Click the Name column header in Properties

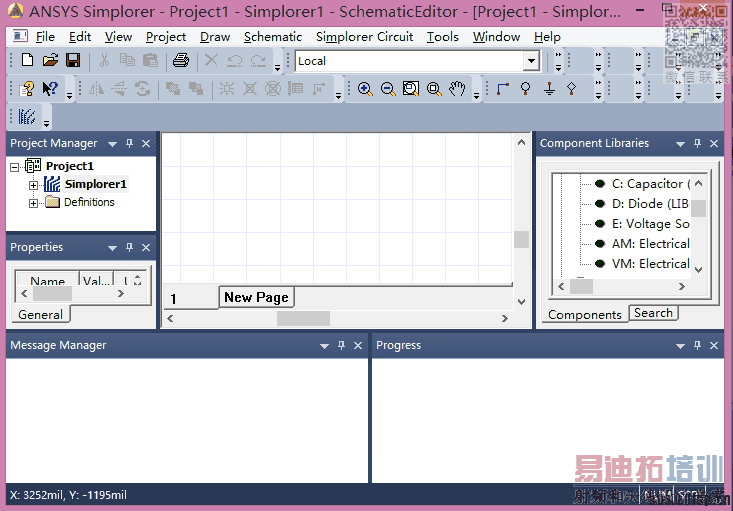coord(47,279)
